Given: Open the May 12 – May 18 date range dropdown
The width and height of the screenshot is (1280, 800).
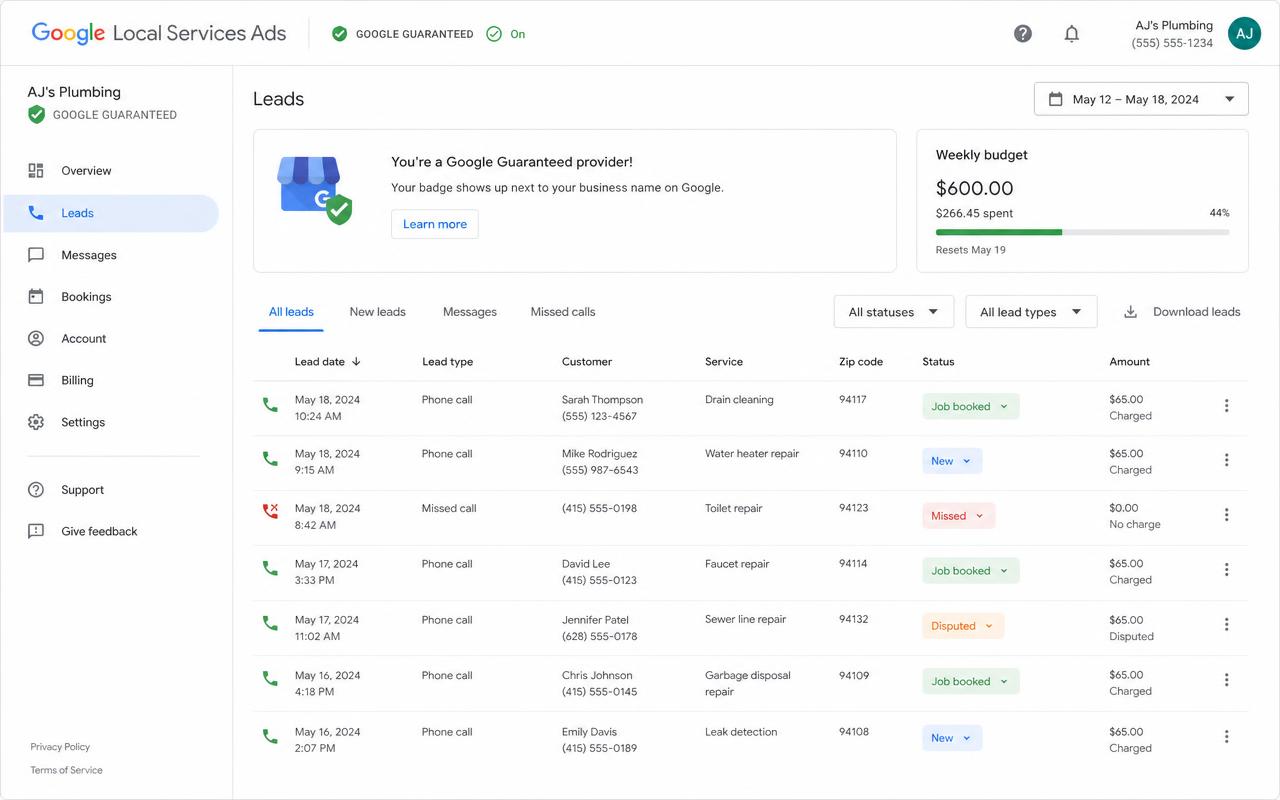Looking at the screenshot, I should point(1141,99).
